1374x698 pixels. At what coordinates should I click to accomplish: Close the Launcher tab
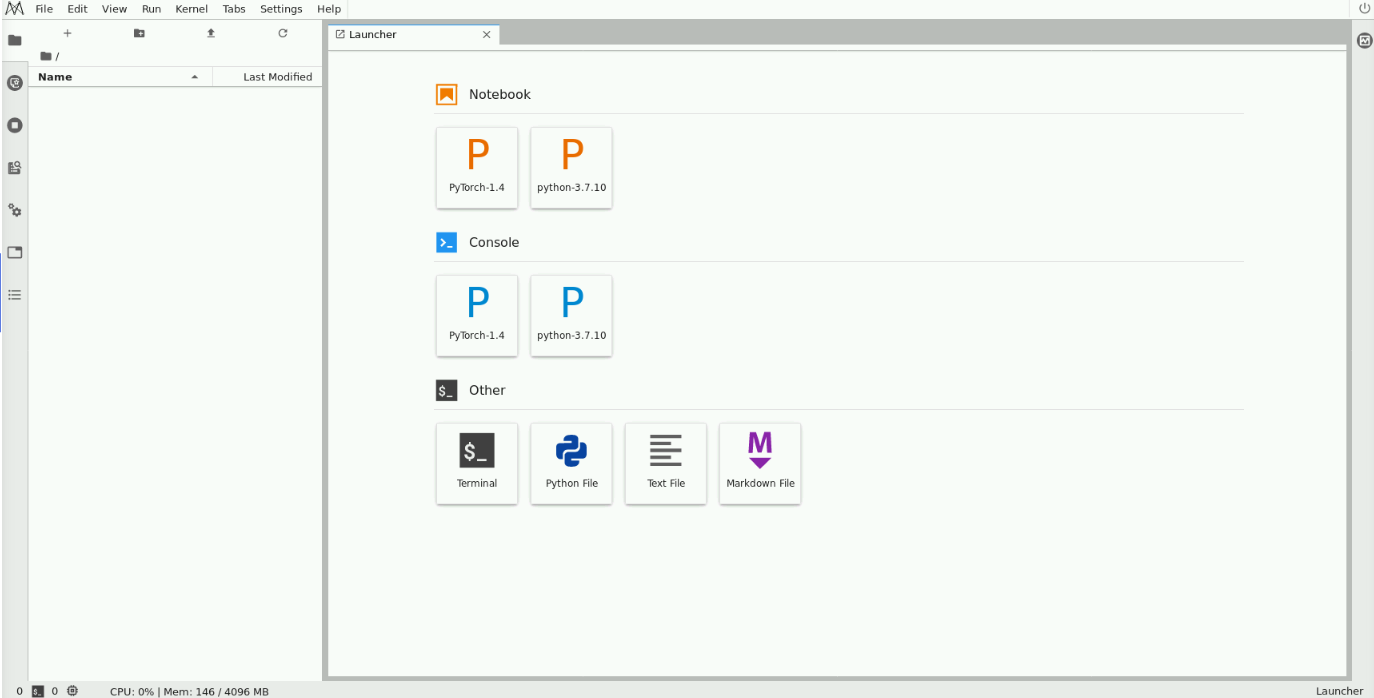pyautogui.click(x=487, y=34)
